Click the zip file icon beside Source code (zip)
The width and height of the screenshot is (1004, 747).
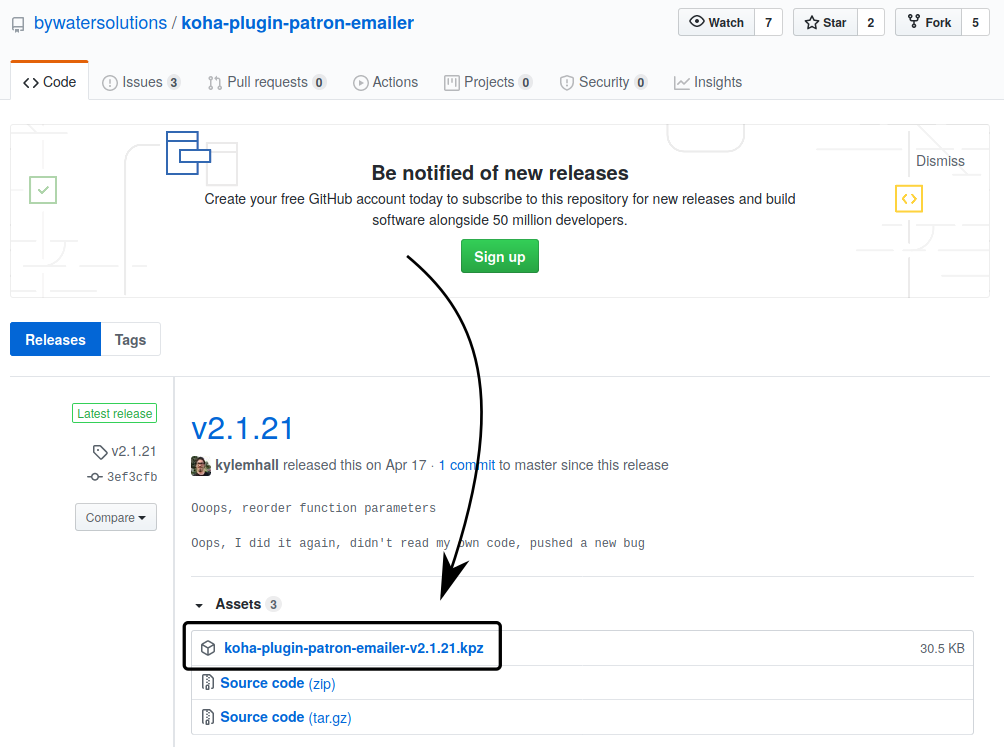pyautogui.click(x=207, y=683)
